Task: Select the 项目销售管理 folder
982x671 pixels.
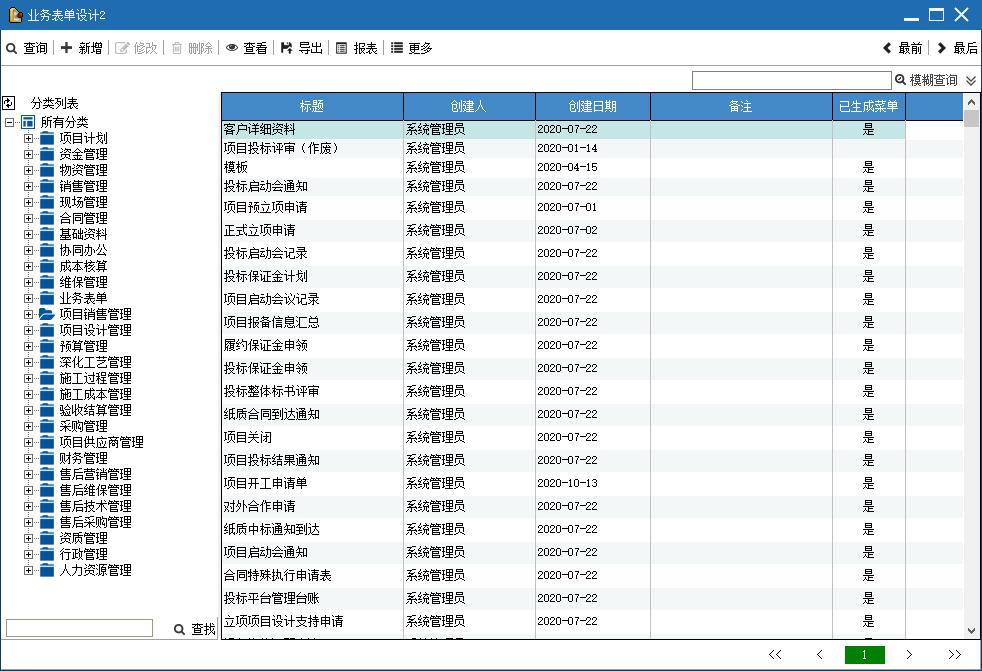Action: (94, 314)
